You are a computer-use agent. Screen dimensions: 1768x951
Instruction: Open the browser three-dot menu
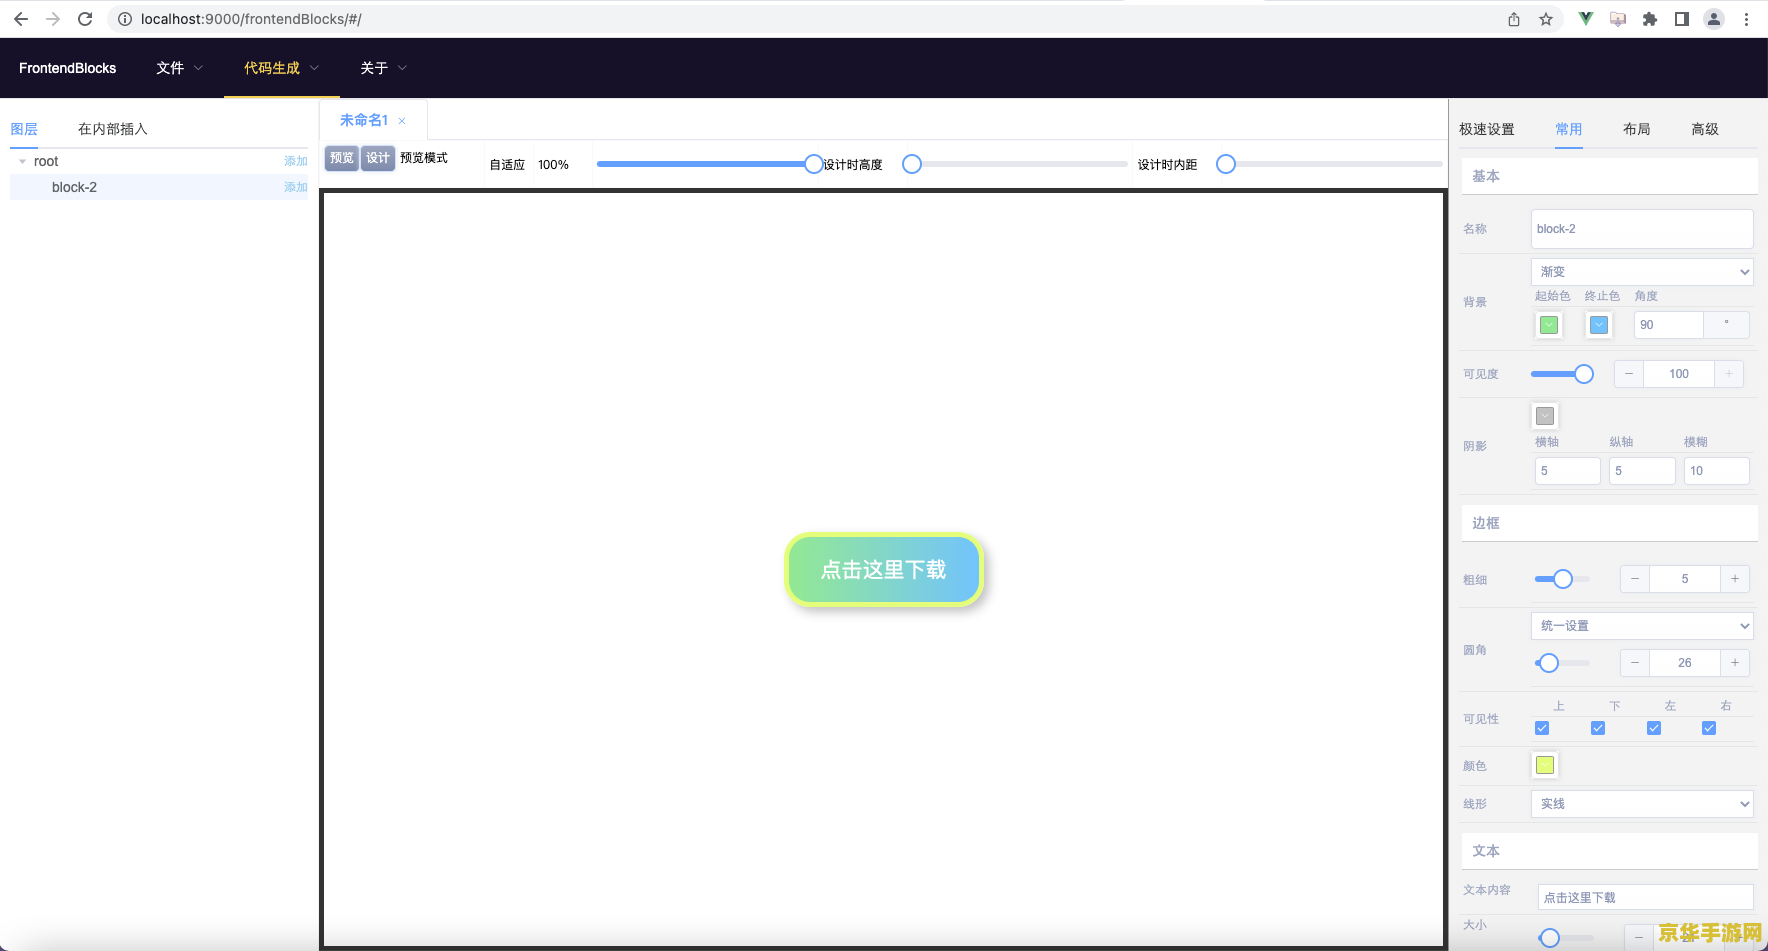tap(1746, 19)
